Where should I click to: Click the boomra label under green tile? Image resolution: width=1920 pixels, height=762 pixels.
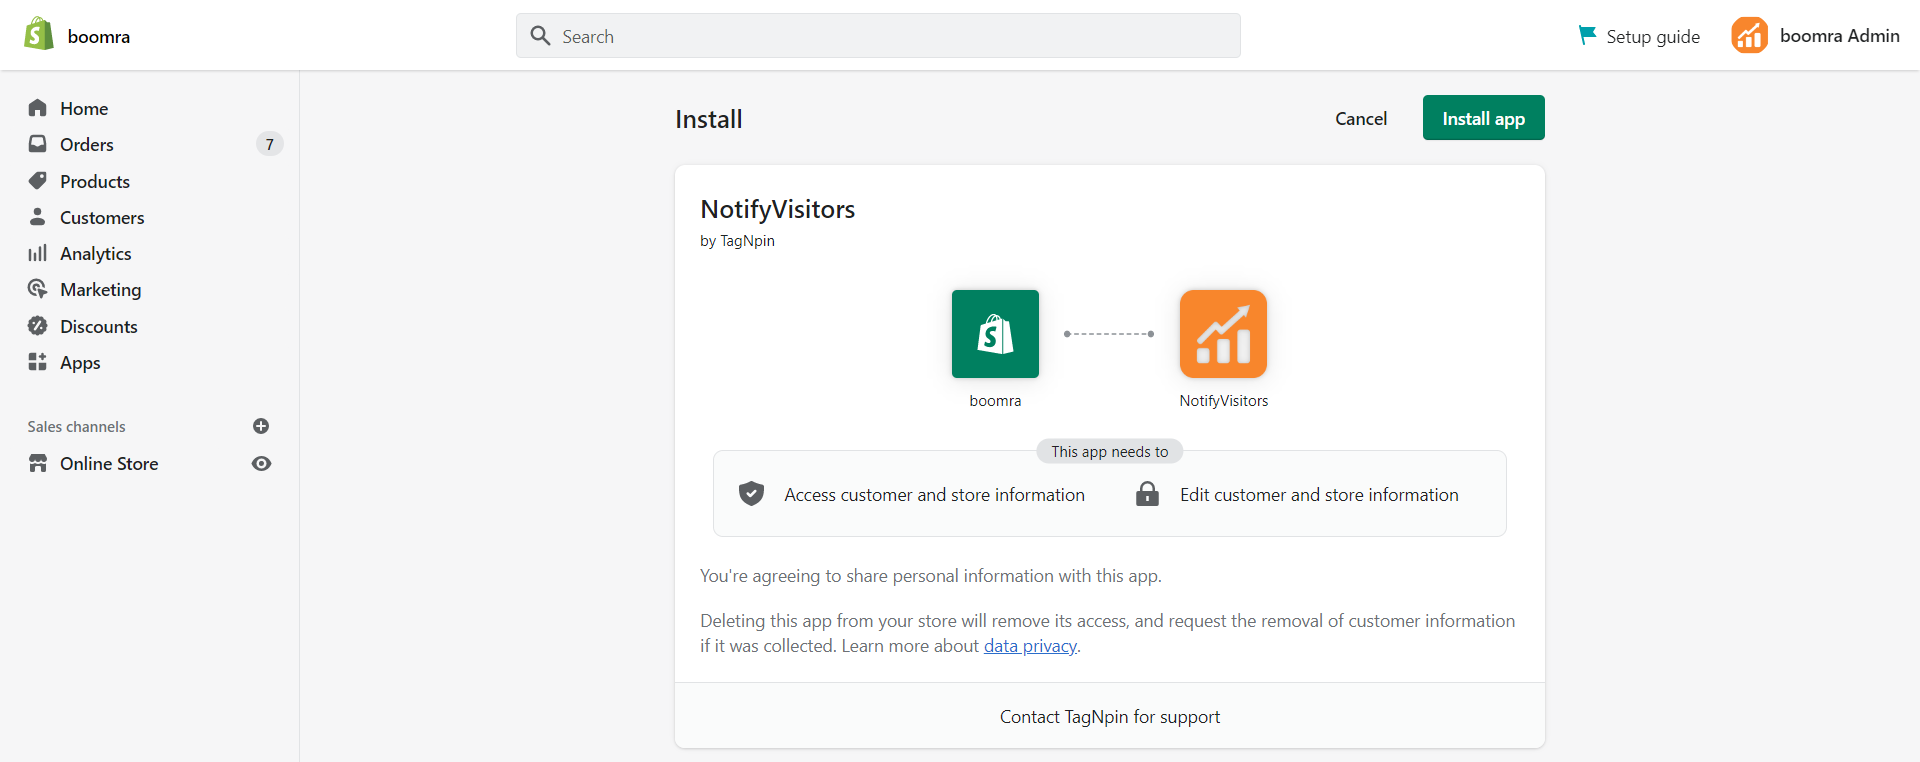(995, 401)
